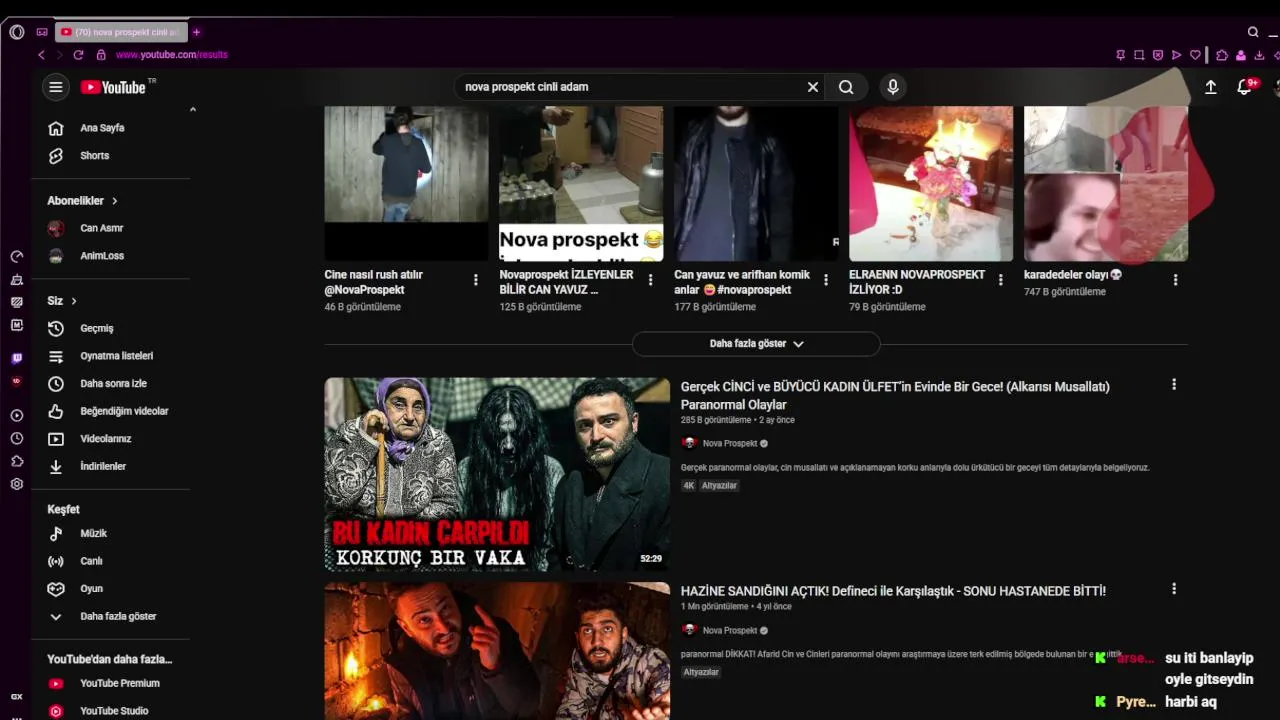Add a new browser tab with plus
This screenshot has width=1280, height=720.
196,32
